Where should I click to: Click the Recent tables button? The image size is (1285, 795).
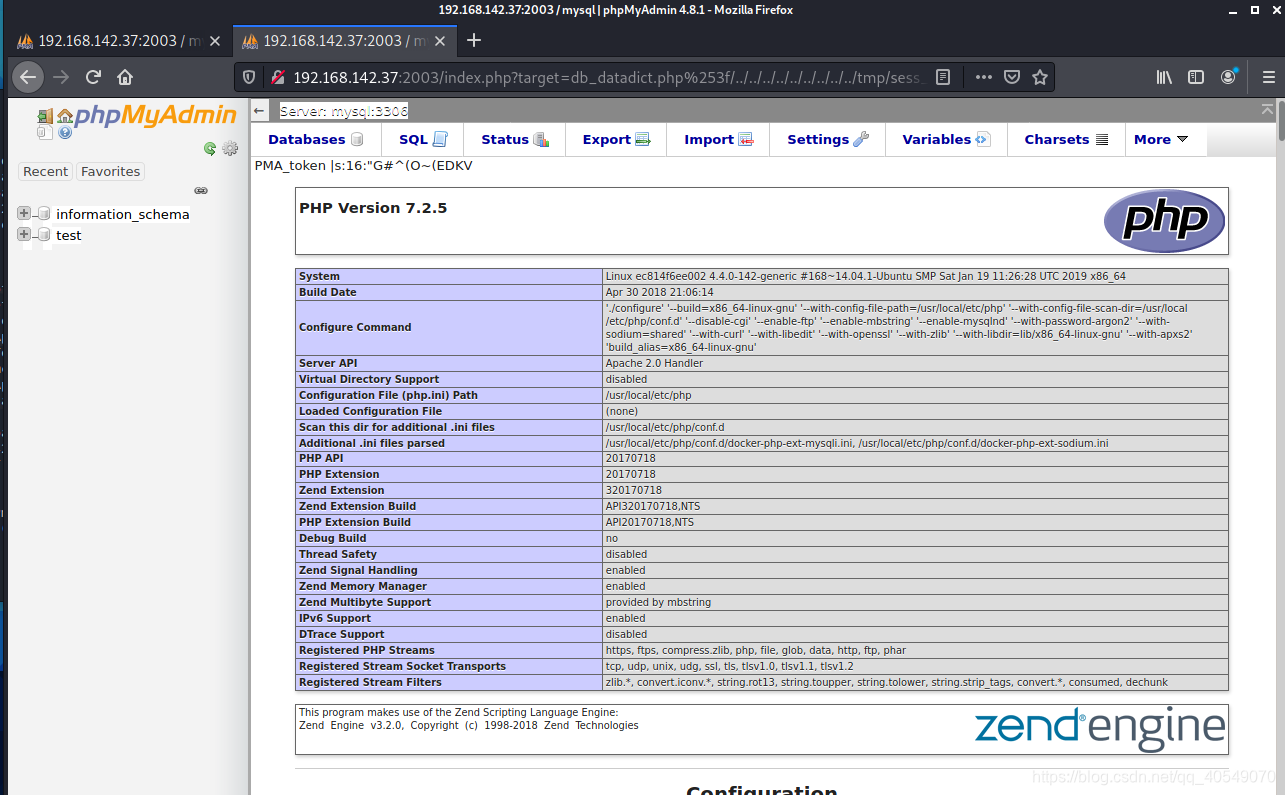[x=45, y=171]
